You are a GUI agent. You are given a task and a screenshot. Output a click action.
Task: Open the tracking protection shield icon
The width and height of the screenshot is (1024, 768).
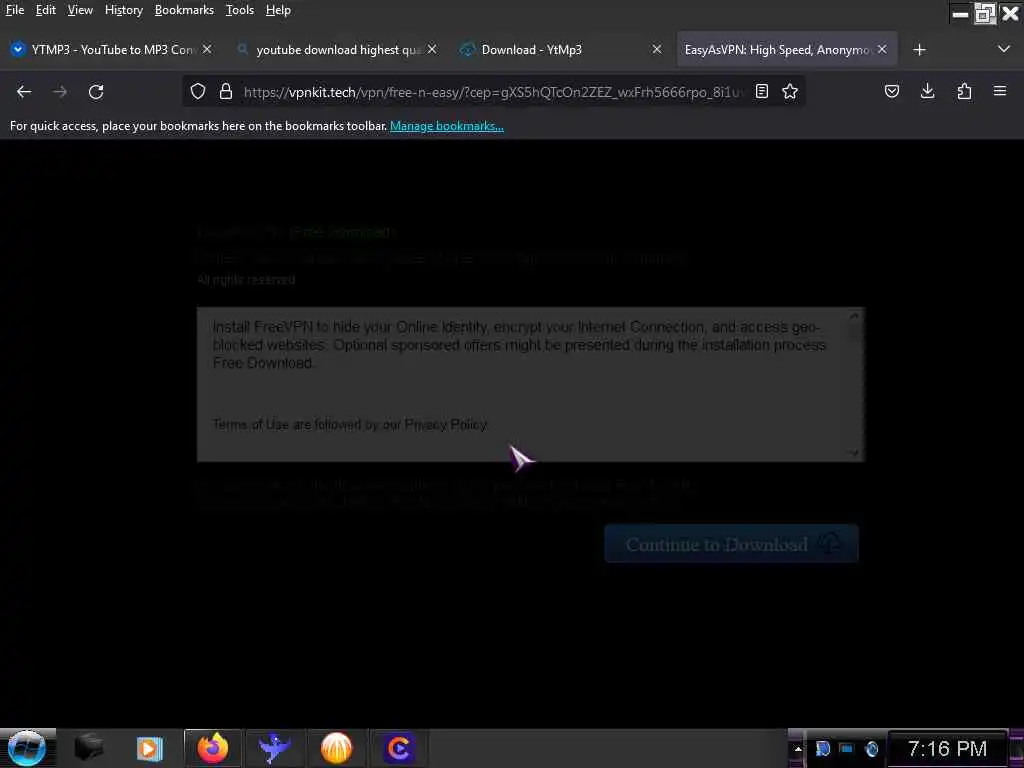(x=198, y=91)
